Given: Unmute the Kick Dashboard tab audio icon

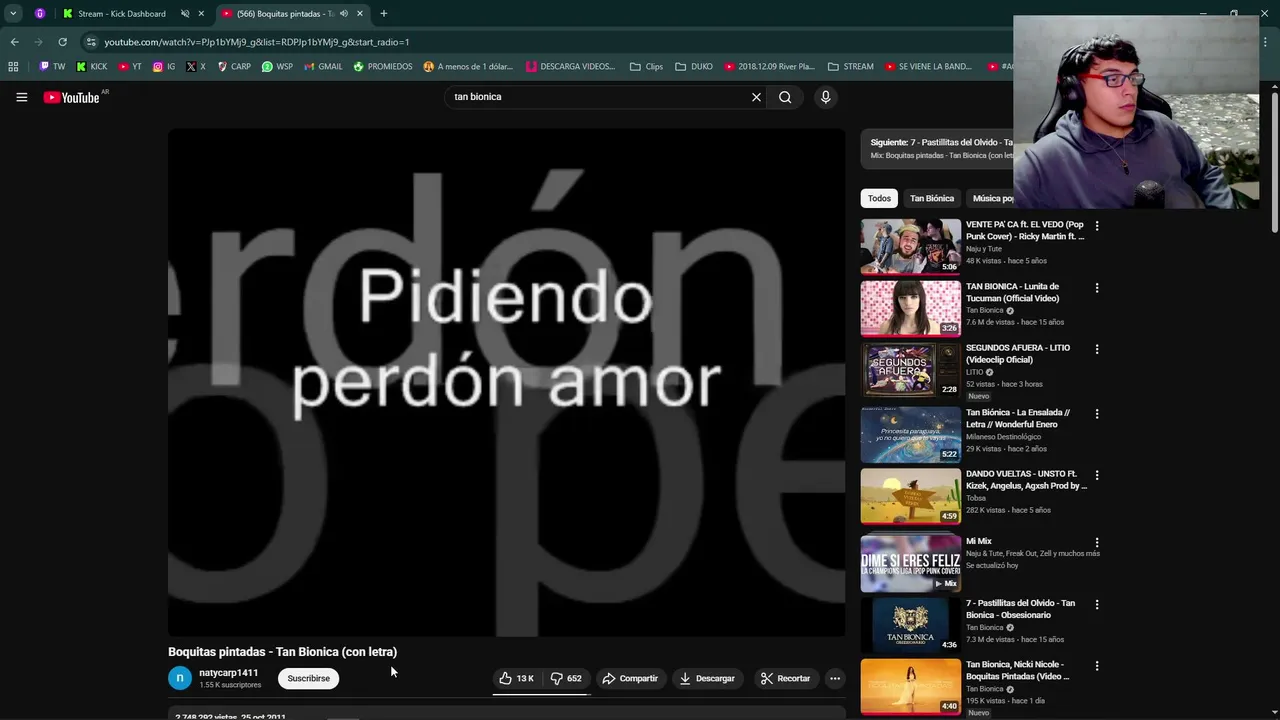Looking at the screenshot, I should pos(185,14).
